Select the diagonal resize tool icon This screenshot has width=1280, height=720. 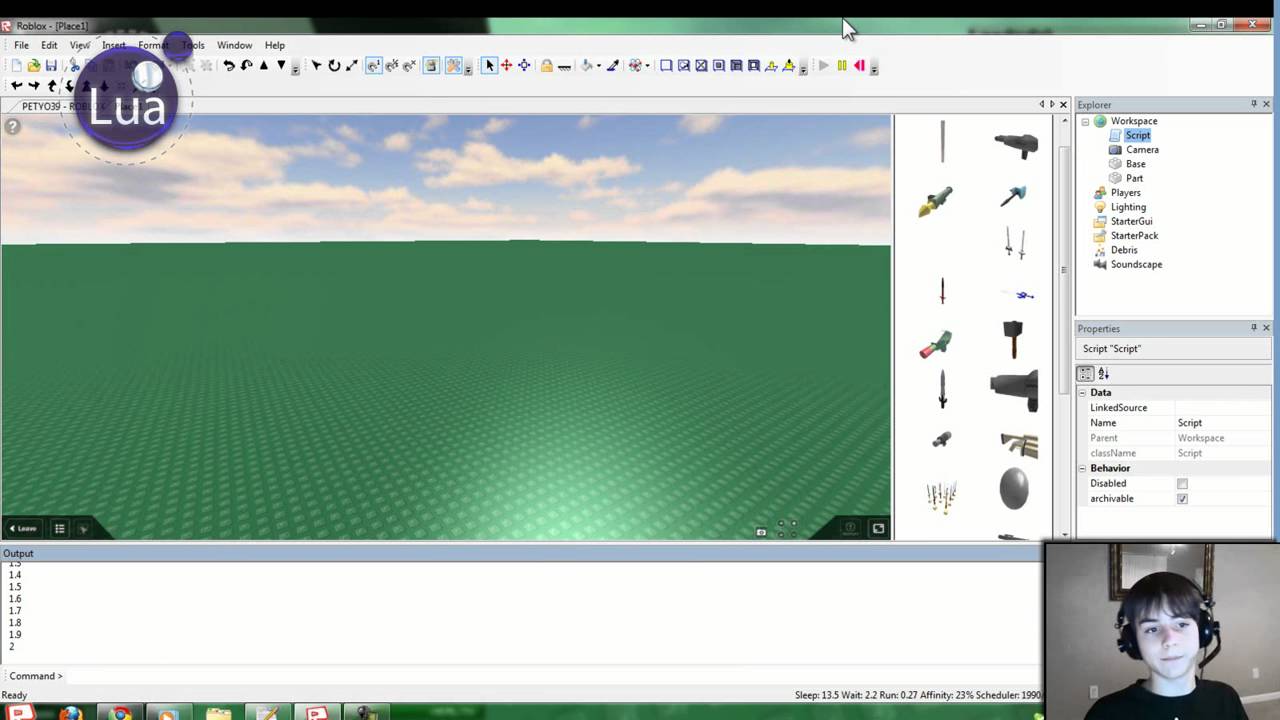pos(352,66)
